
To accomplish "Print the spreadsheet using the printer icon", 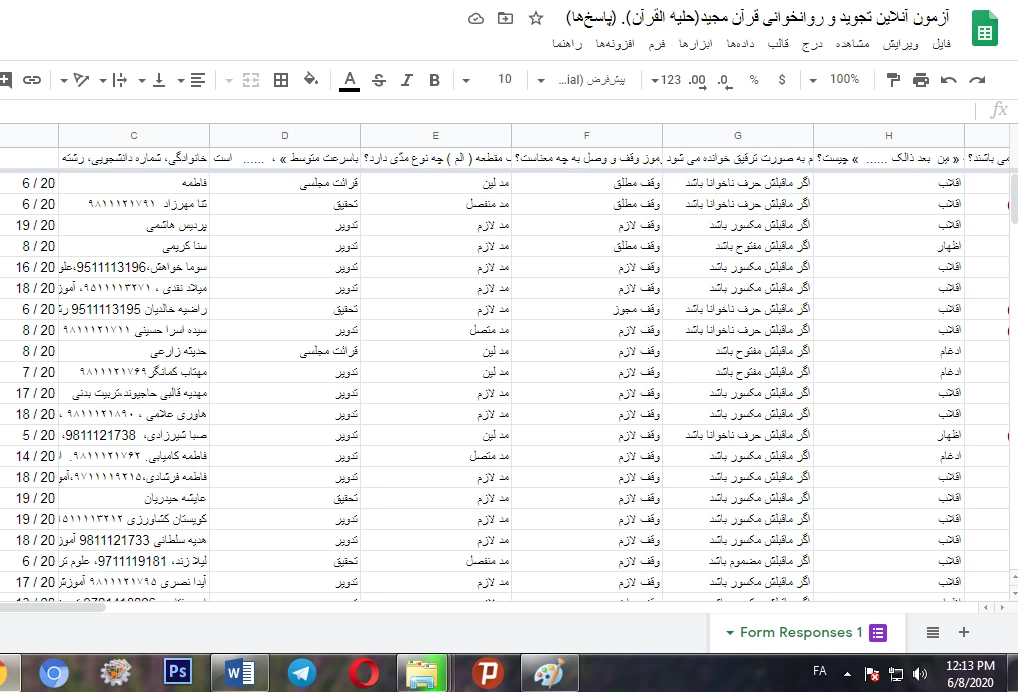I will click(921, 80).
